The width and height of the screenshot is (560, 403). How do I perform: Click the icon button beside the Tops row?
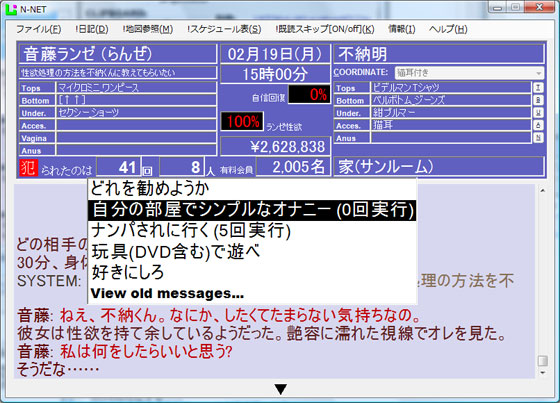pos(538,88)
